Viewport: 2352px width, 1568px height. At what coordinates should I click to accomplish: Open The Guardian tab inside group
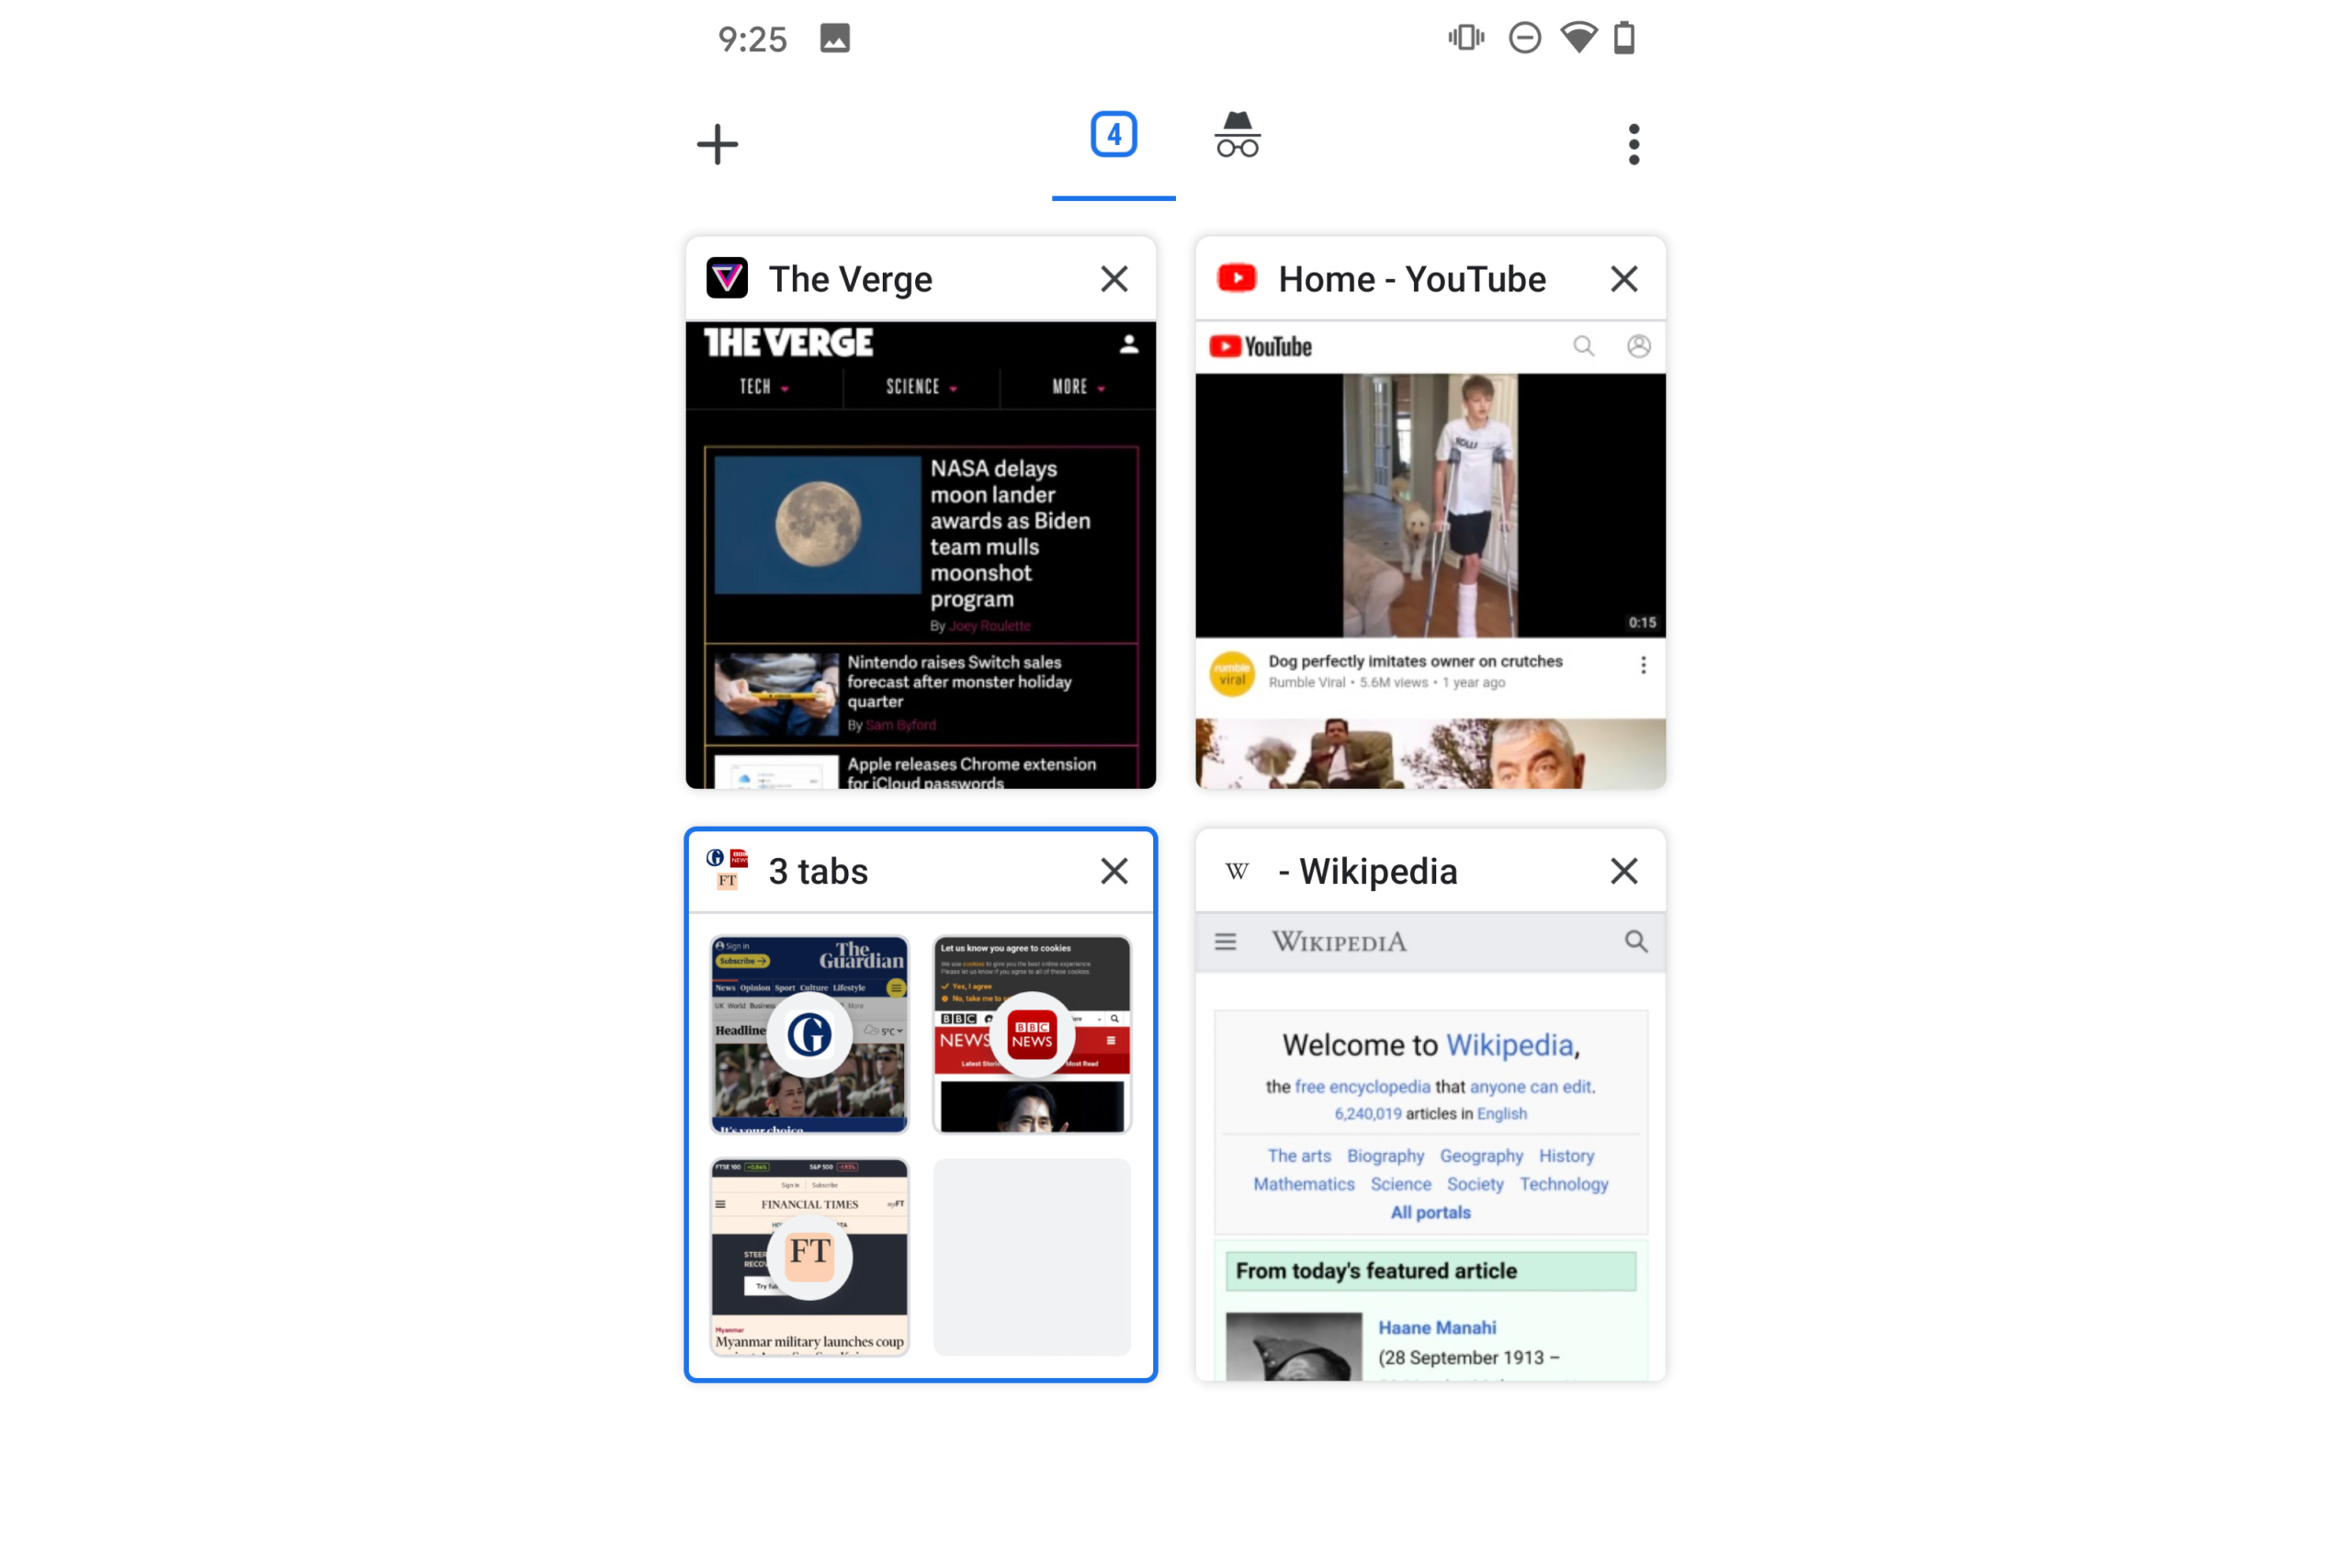pyautogui.click(x=808, y=1034)
